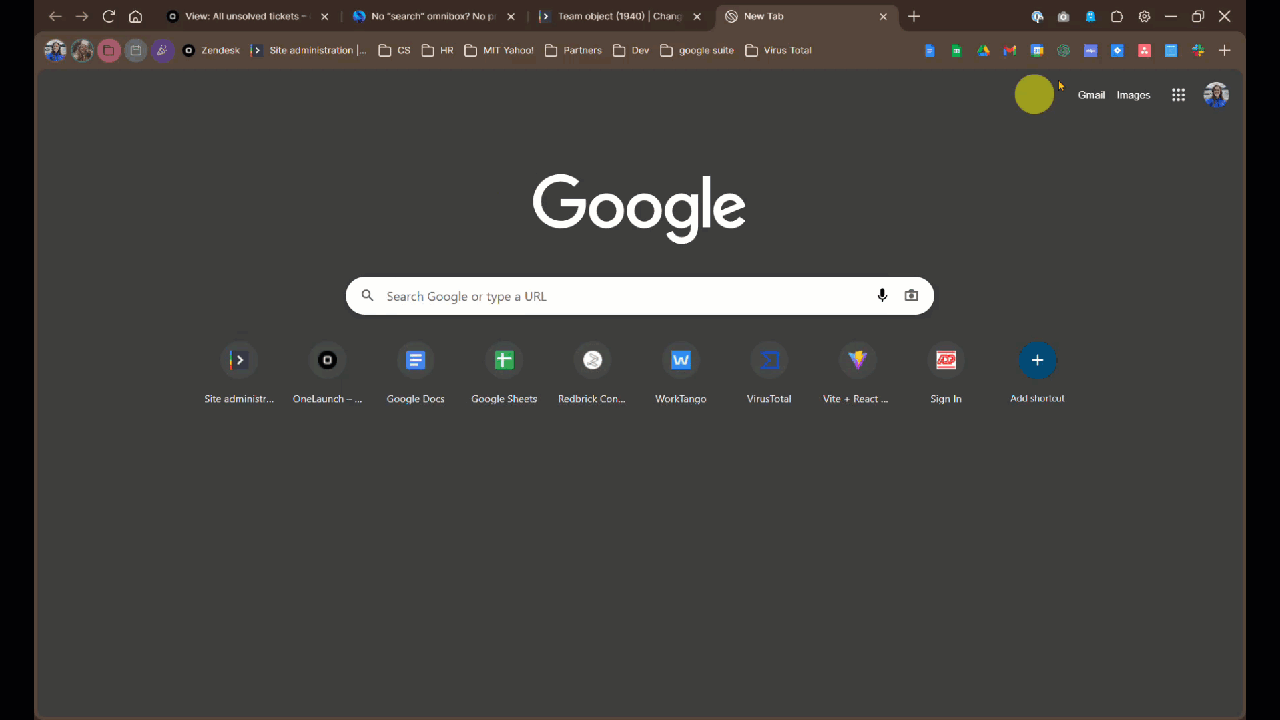The width and height of the screenshot is (1280, 720).
Task: Click the first profile avatar in bookmarks bar
Action: tap(55, 50)
